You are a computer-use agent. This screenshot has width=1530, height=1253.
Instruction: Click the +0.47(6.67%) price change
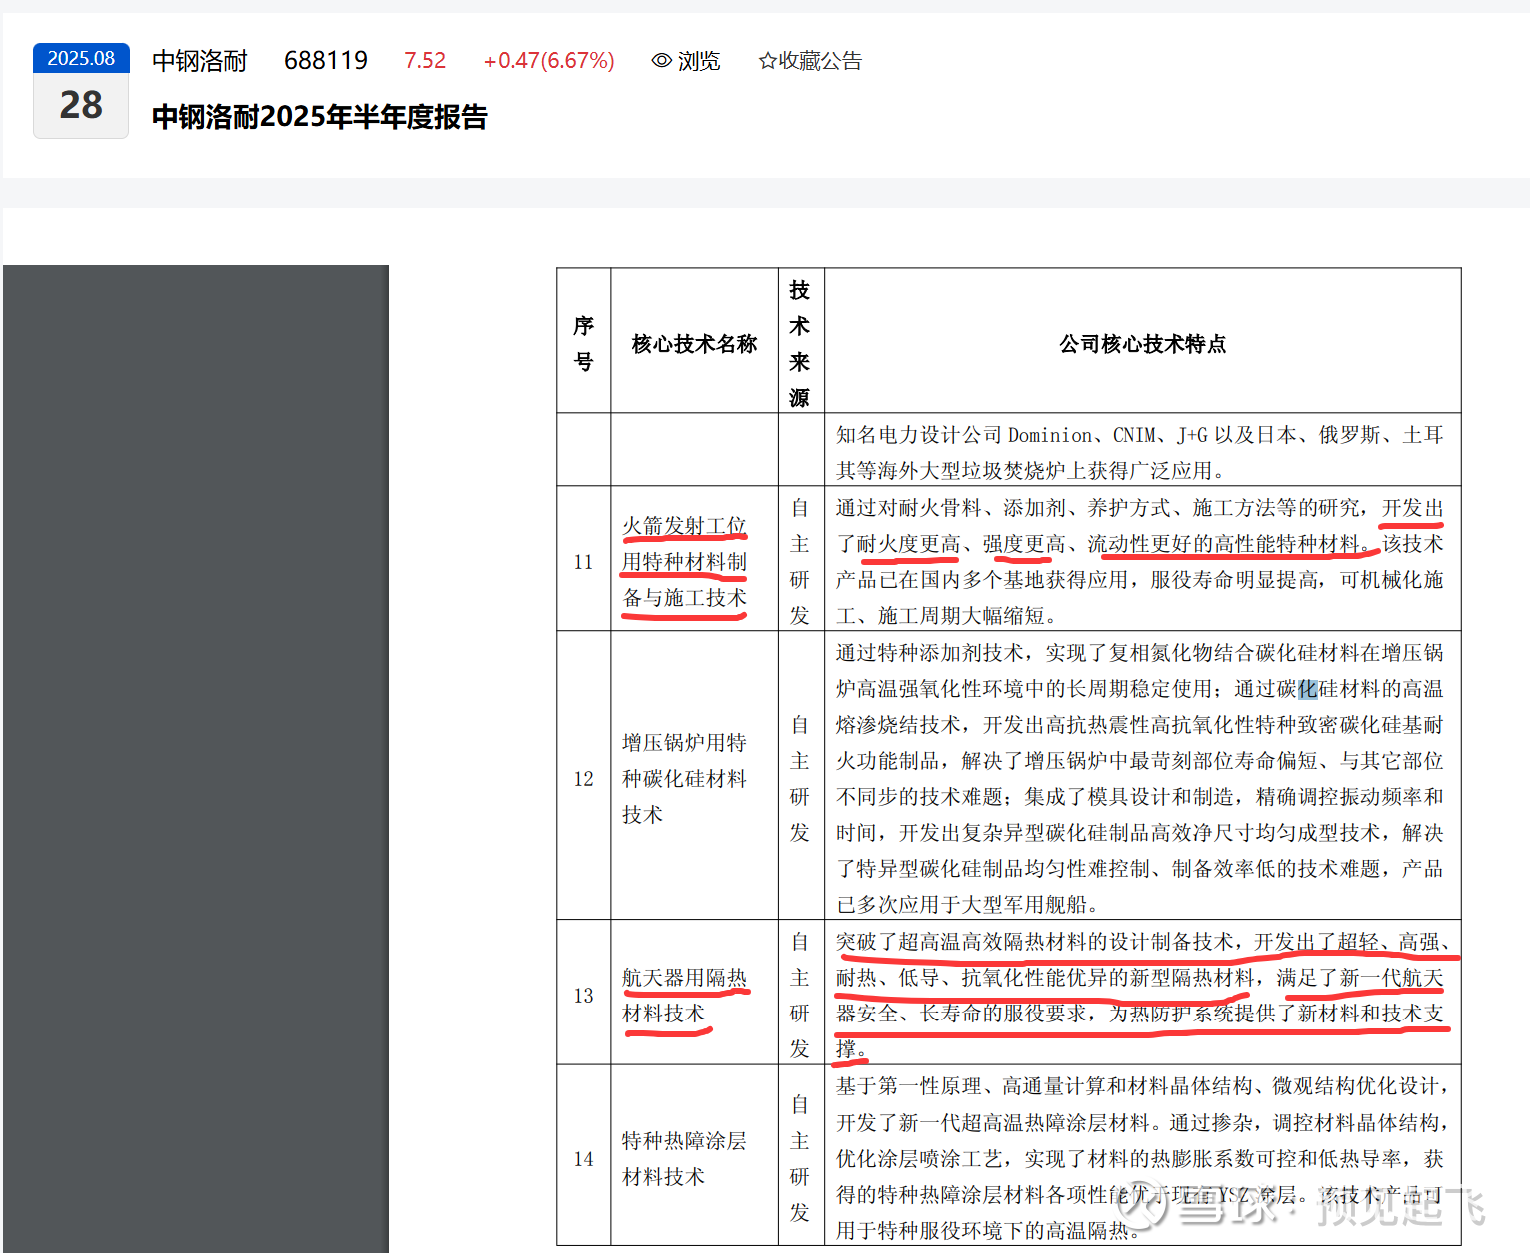click(x=549, y=61)
